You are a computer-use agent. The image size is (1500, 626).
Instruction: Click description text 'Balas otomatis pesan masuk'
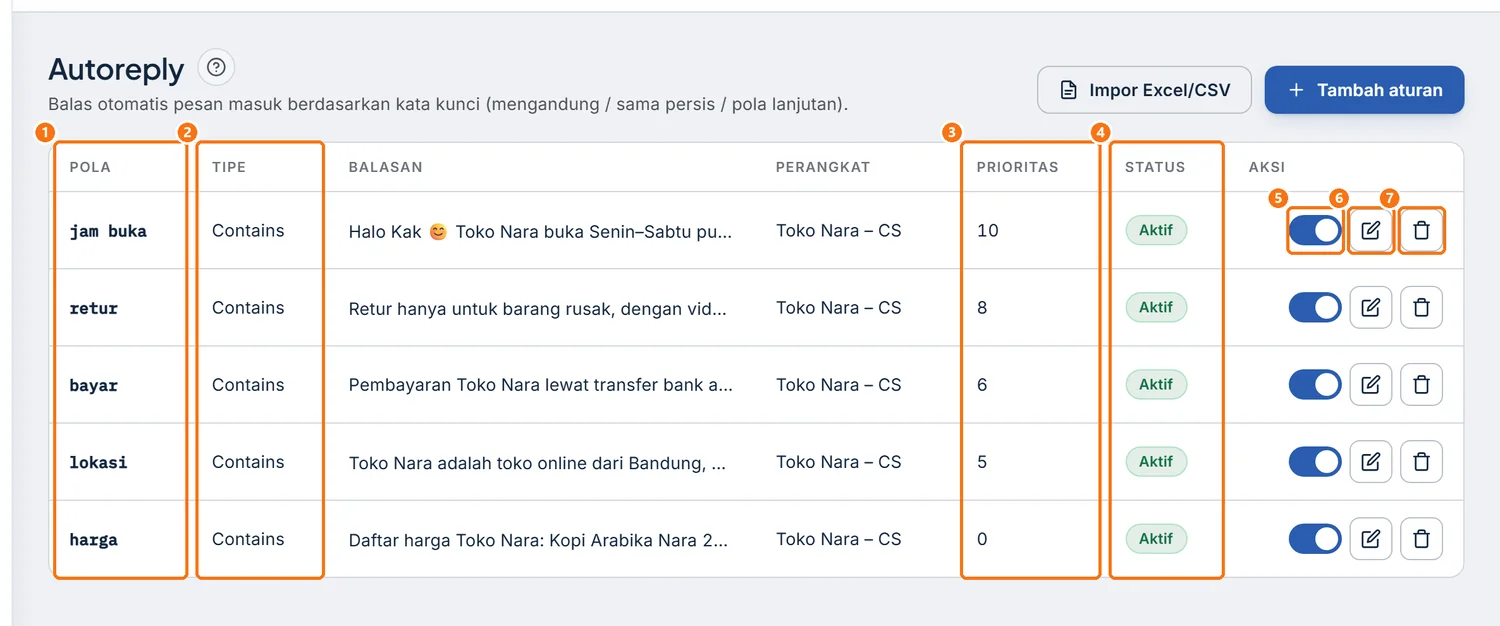448,104
